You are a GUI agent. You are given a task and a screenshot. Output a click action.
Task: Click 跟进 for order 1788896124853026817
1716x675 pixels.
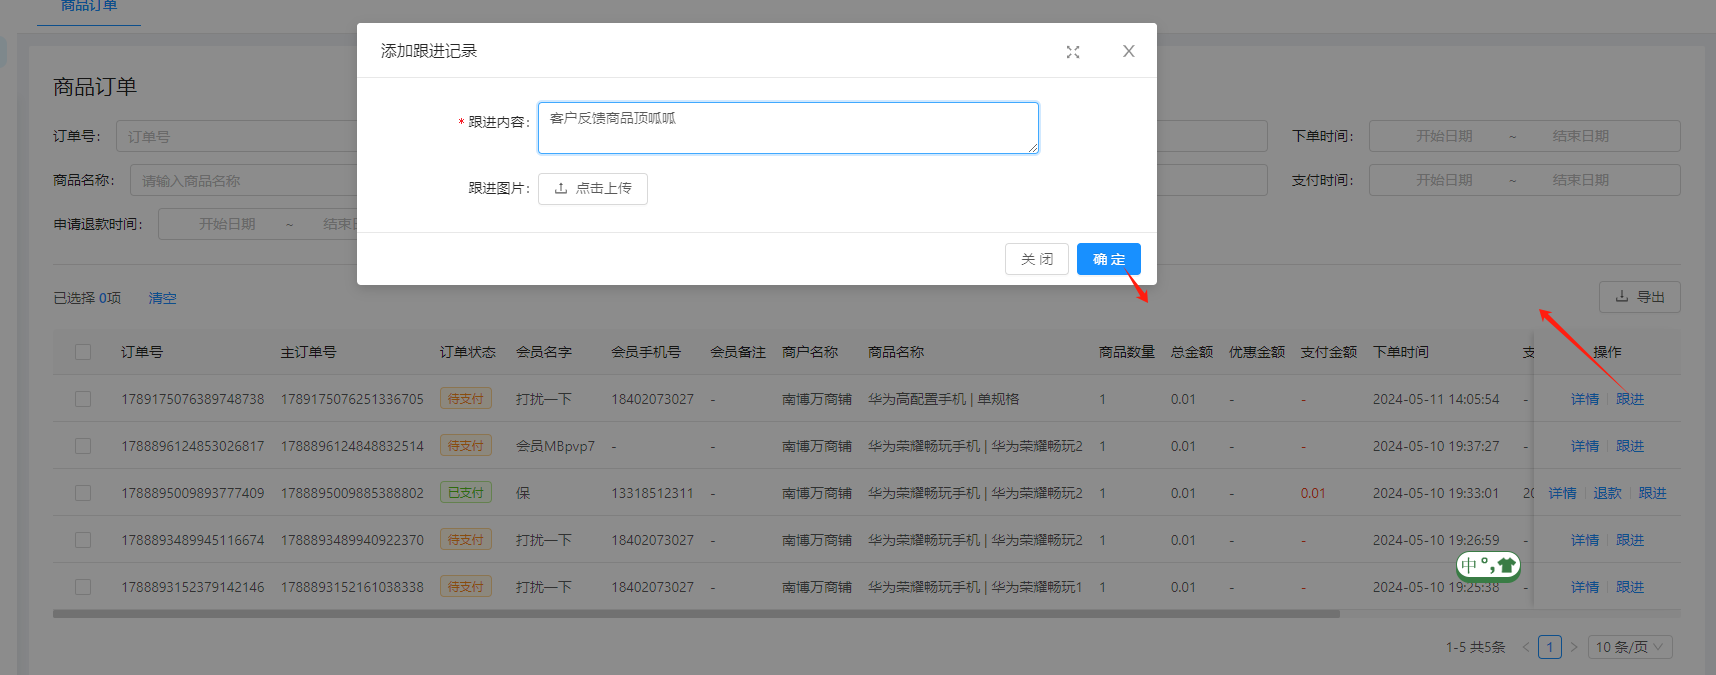point(1630,446)
